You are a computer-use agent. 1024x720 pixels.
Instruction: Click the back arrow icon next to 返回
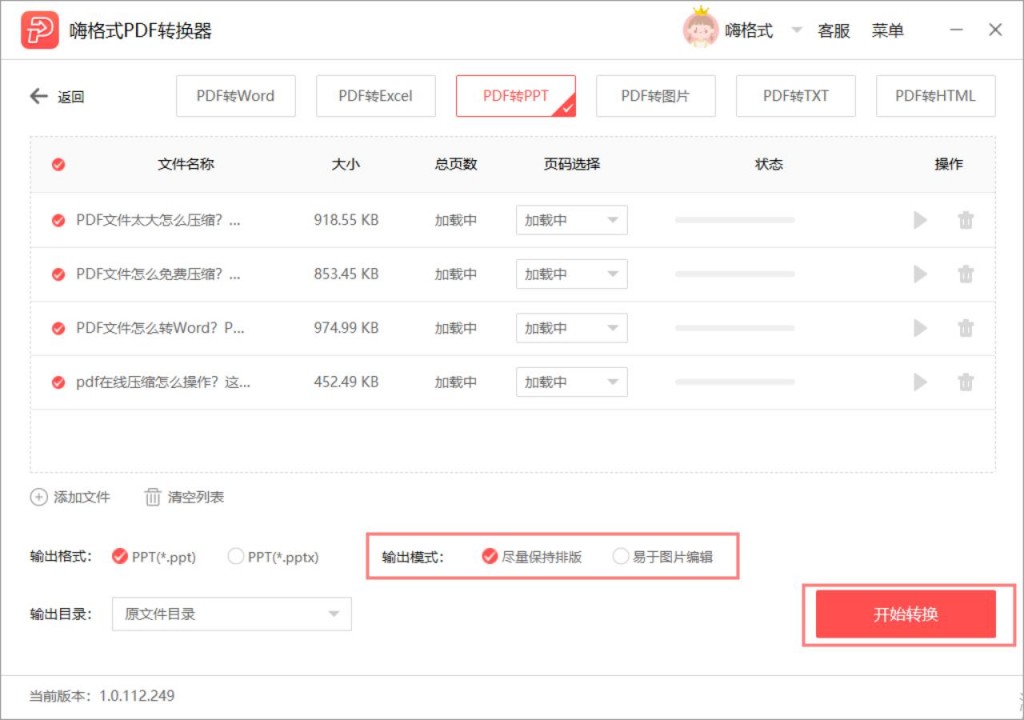pos(39,96)
